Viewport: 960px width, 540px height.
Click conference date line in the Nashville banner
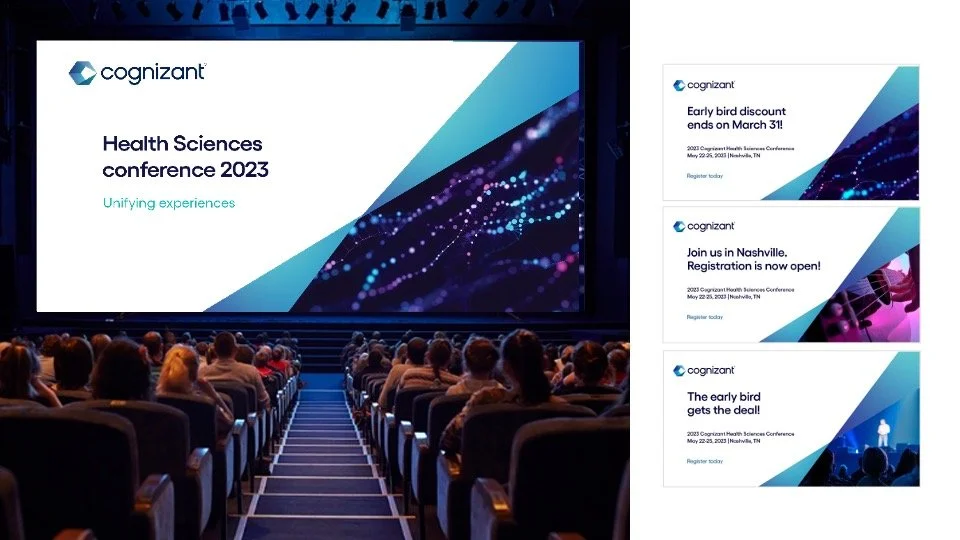point(723,297)
